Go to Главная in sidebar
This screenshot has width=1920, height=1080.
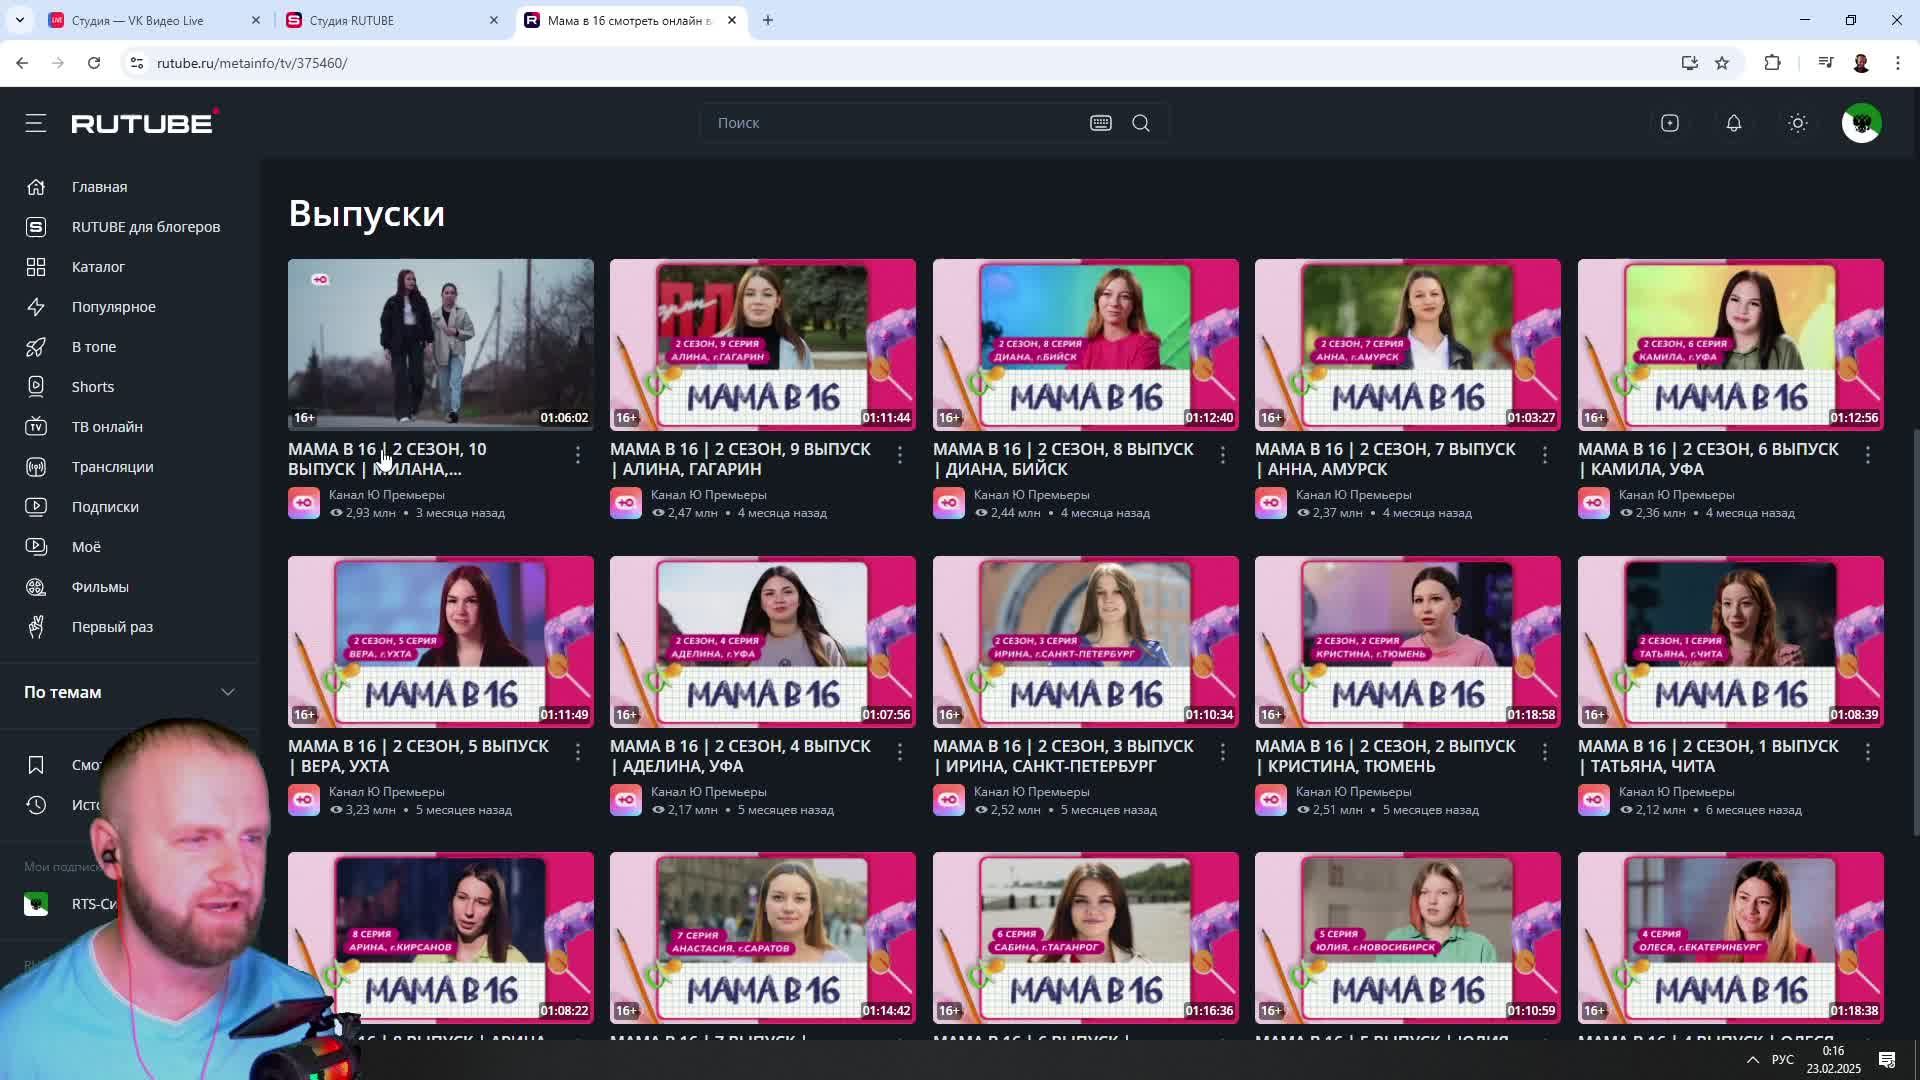pyautogui.click(x=99, y=187)
